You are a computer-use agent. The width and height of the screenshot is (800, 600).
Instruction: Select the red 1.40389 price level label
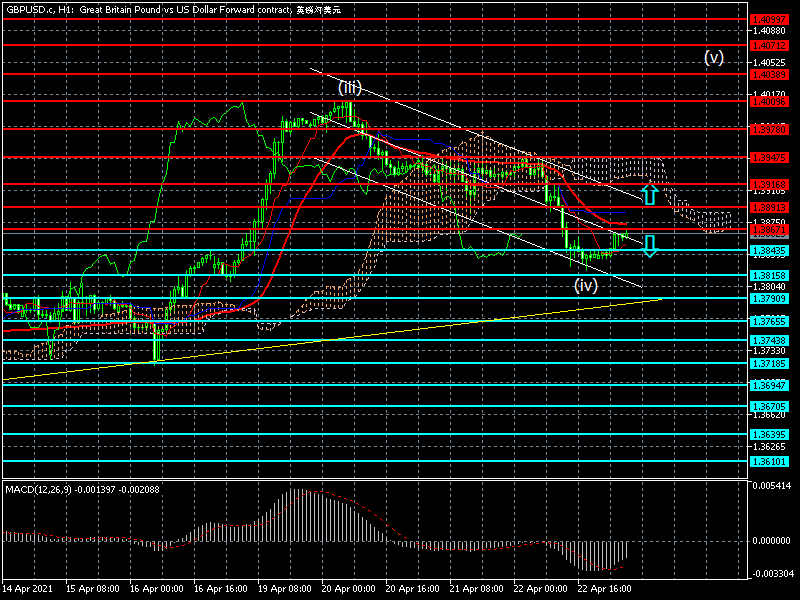(769, 74)
